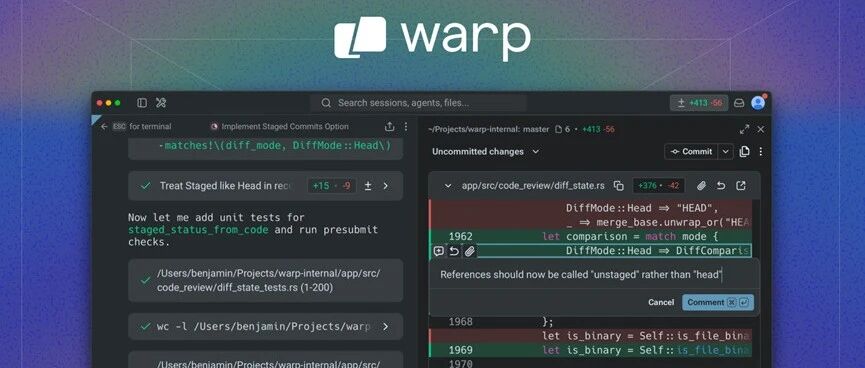Click line number 1962 in diff
865x368 pixels.
tap(460, 237)
